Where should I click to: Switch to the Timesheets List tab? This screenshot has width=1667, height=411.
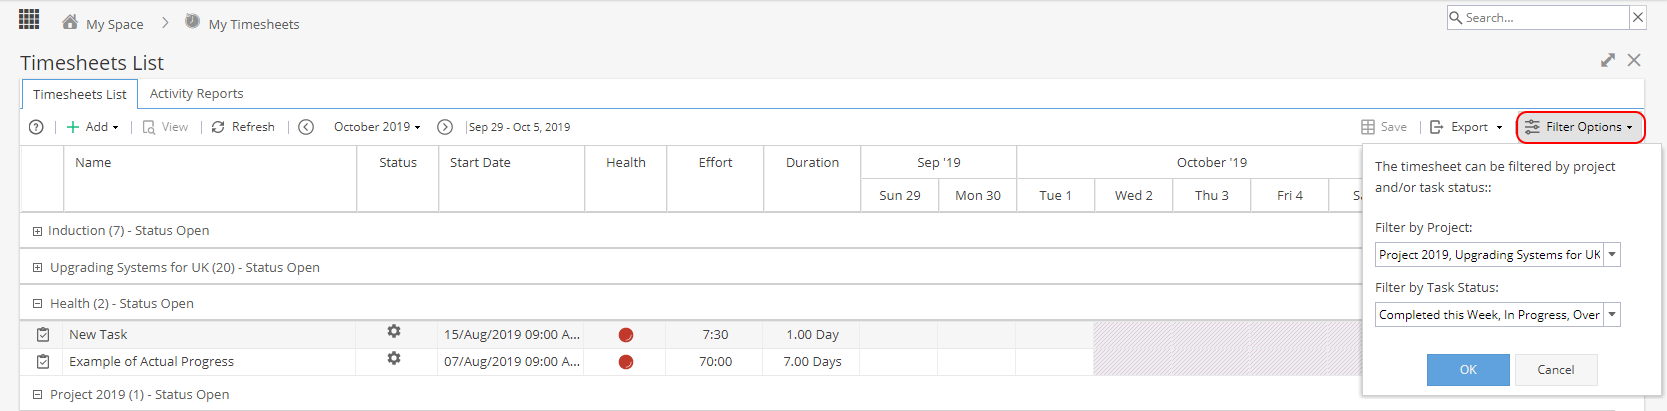point(80,94)
